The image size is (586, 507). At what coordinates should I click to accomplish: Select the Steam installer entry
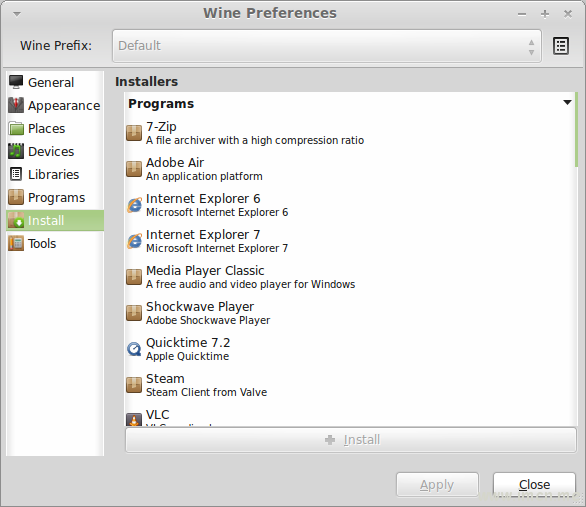(x=350, y=385)
